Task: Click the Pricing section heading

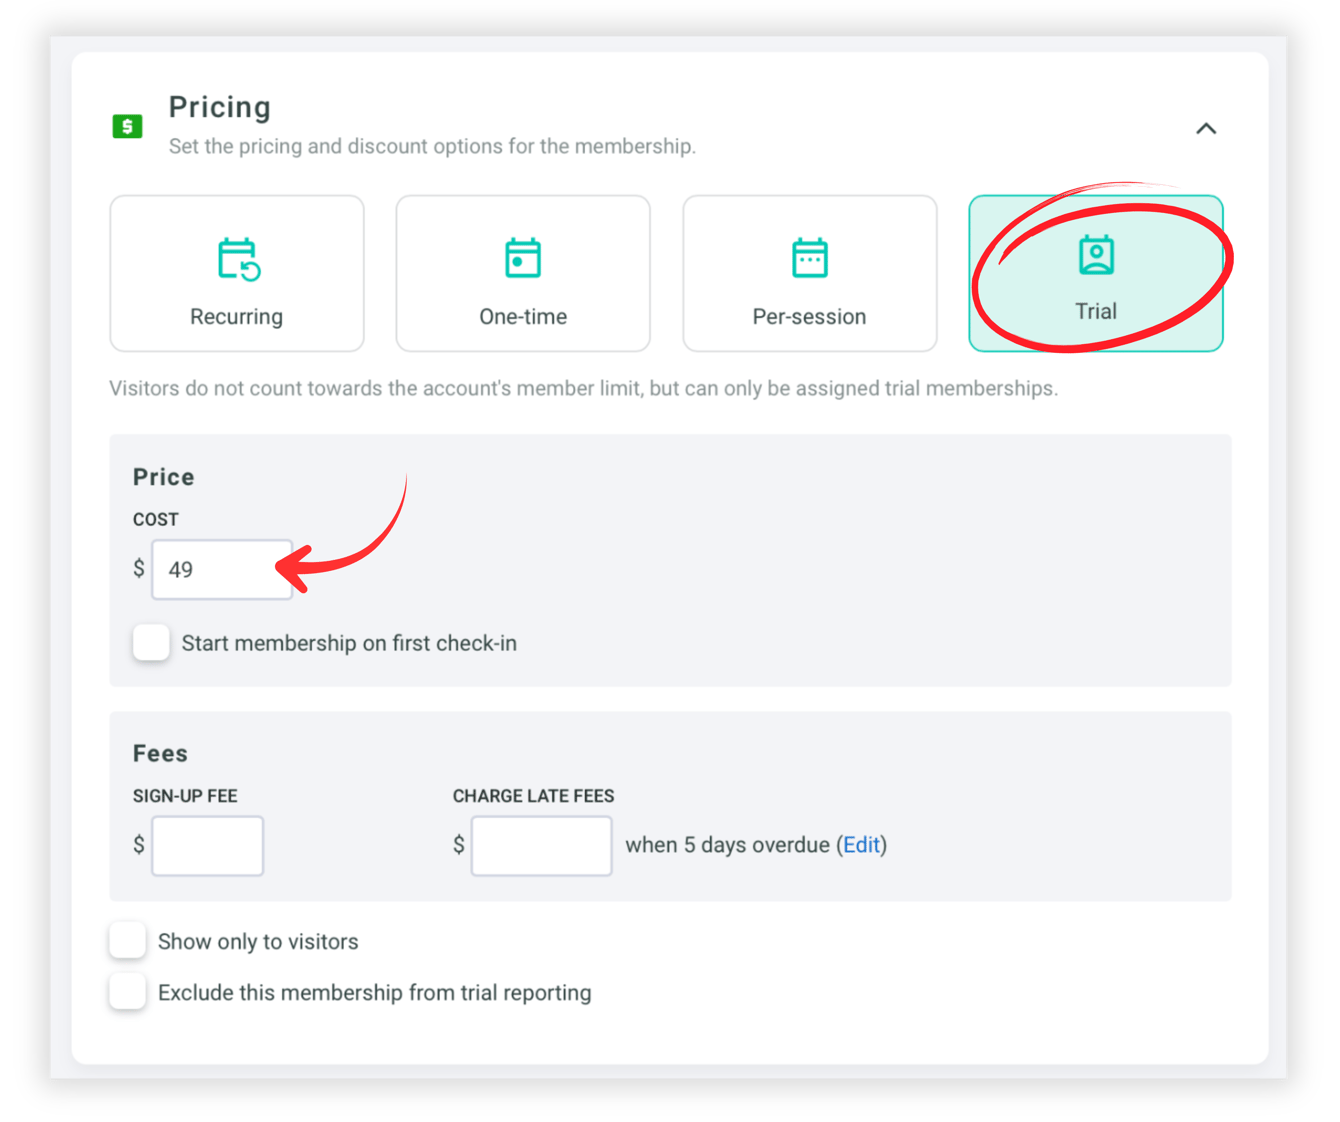Action: point(220,107)
